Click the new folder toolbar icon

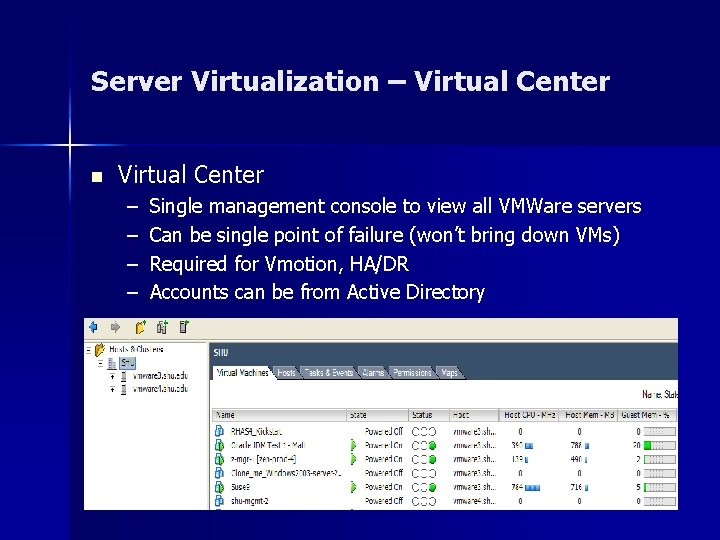pos(141,327)
